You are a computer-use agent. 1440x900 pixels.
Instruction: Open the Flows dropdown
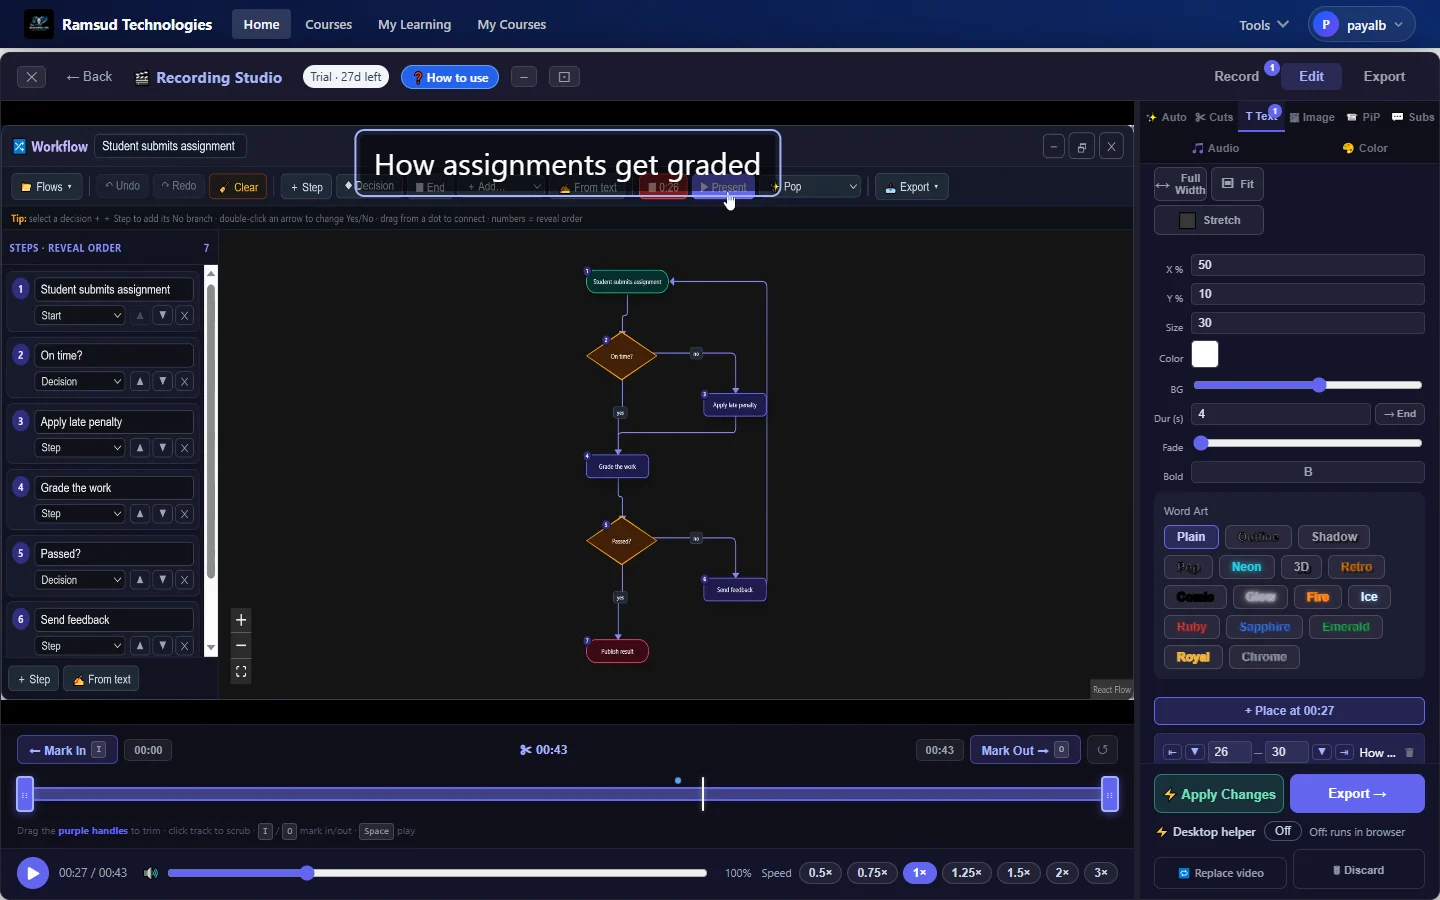(47, 187)
